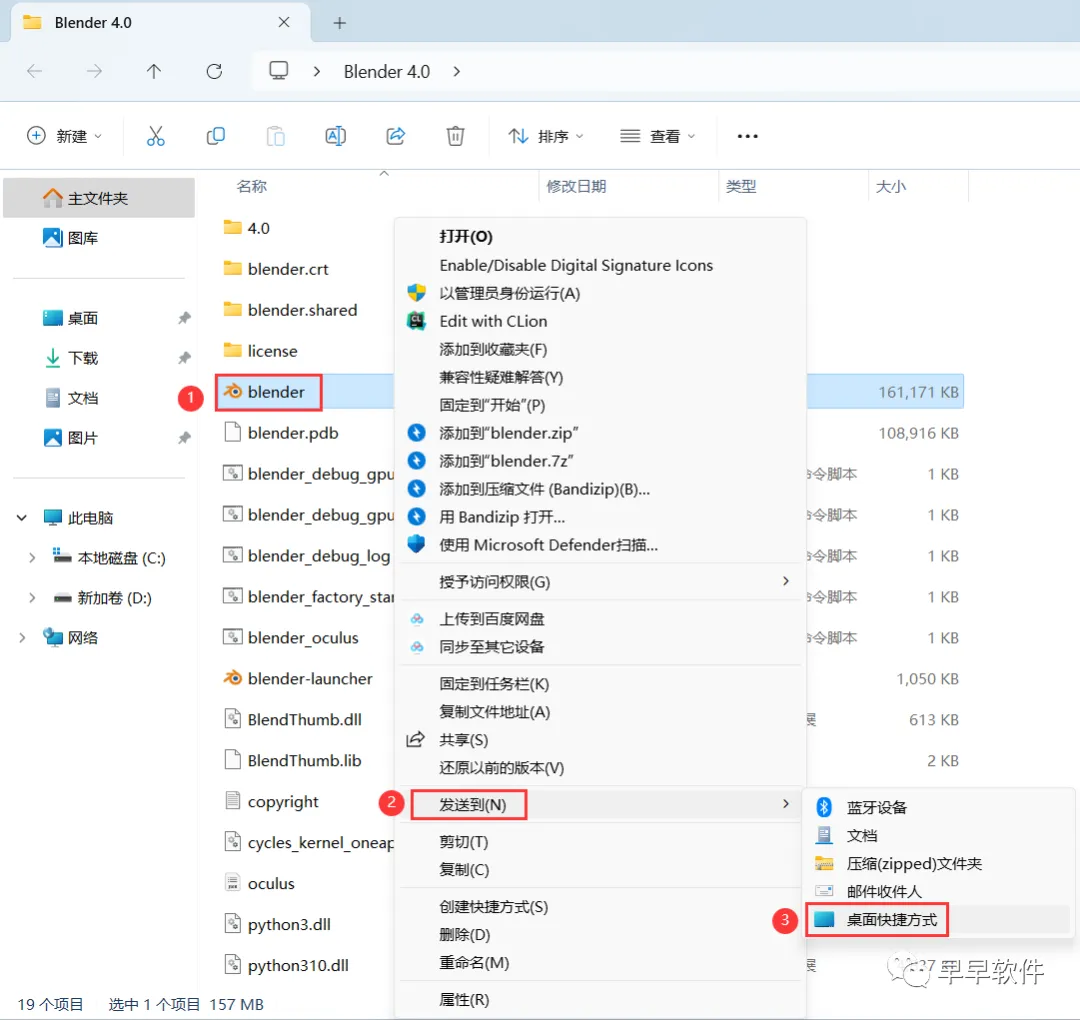
Task: Expand the 网络 tree node
Action: click(22, 638)
